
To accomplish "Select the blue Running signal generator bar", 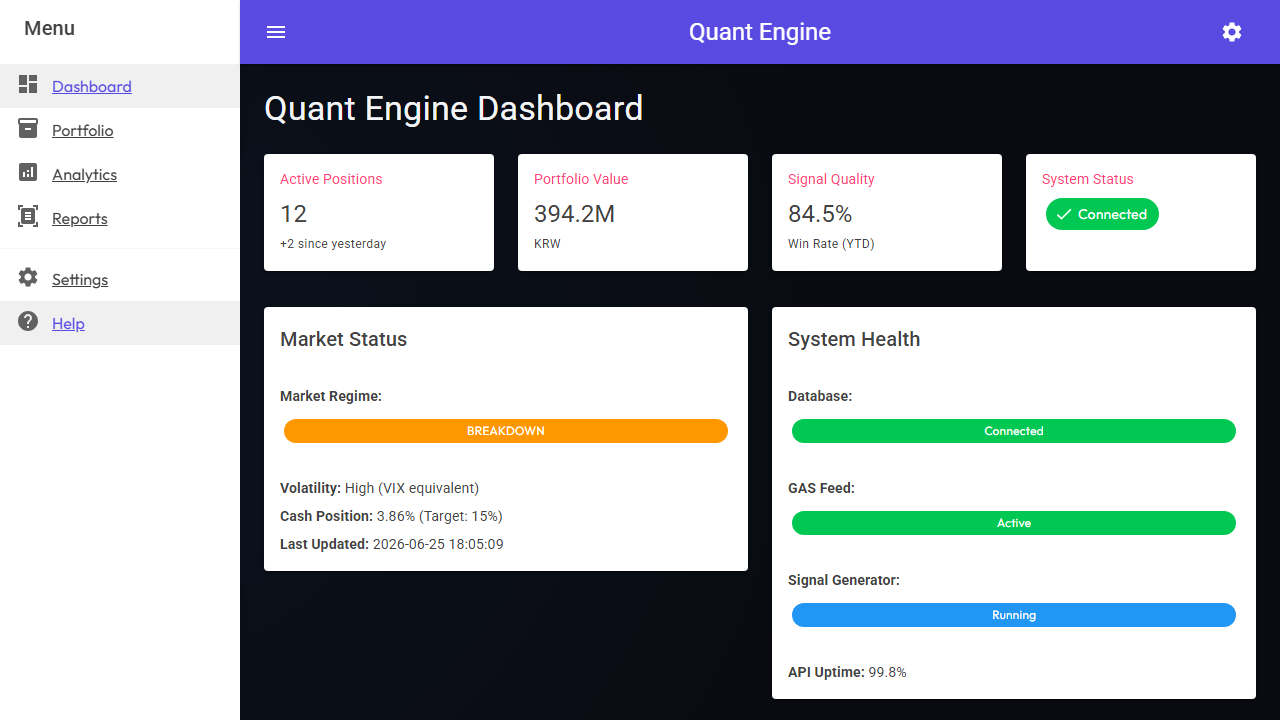I will click(1014, 615).
